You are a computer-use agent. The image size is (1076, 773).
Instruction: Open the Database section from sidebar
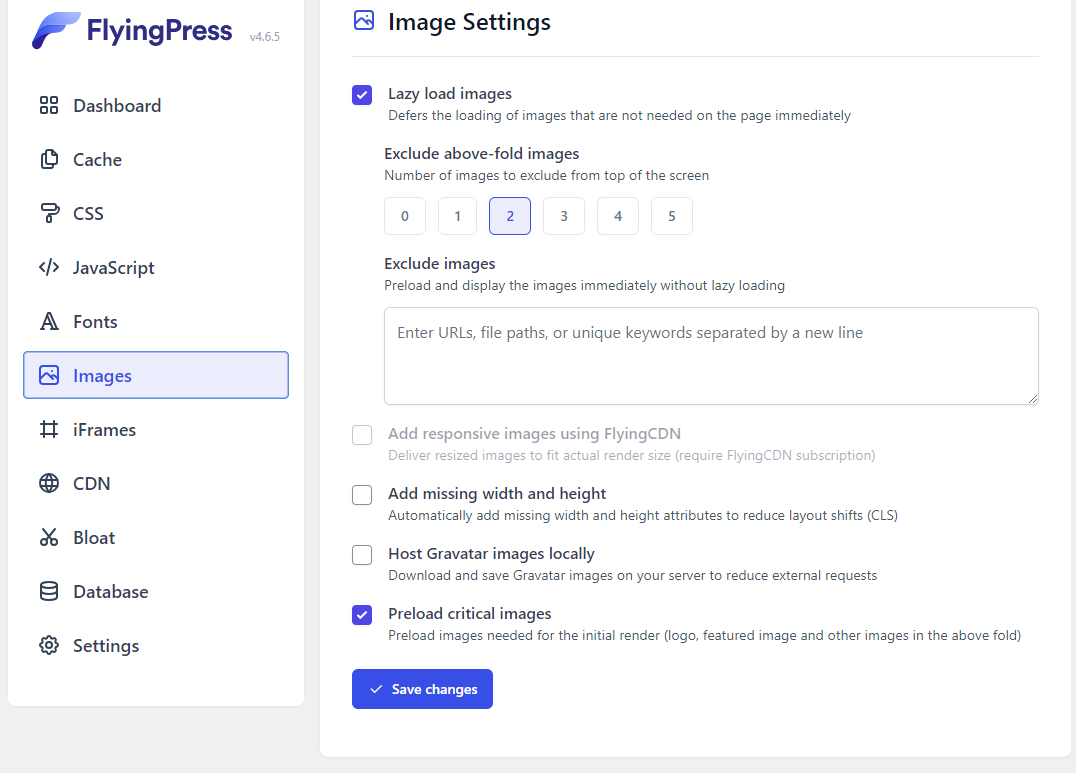coord(110,590)
